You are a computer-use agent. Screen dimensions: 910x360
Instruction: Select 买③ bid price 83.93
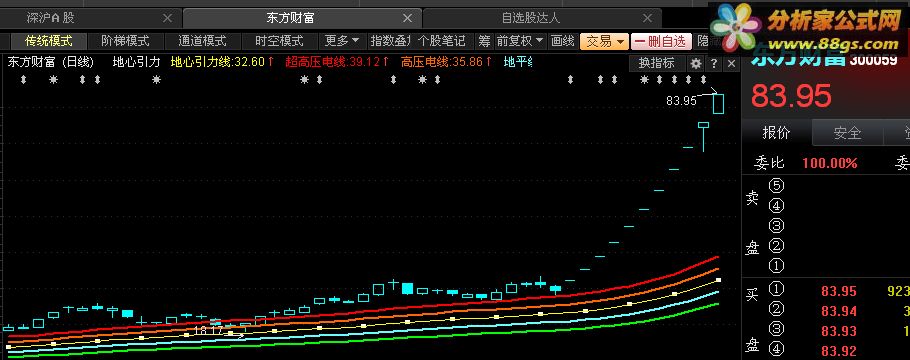pyautogui.click(x=839, y=331)
